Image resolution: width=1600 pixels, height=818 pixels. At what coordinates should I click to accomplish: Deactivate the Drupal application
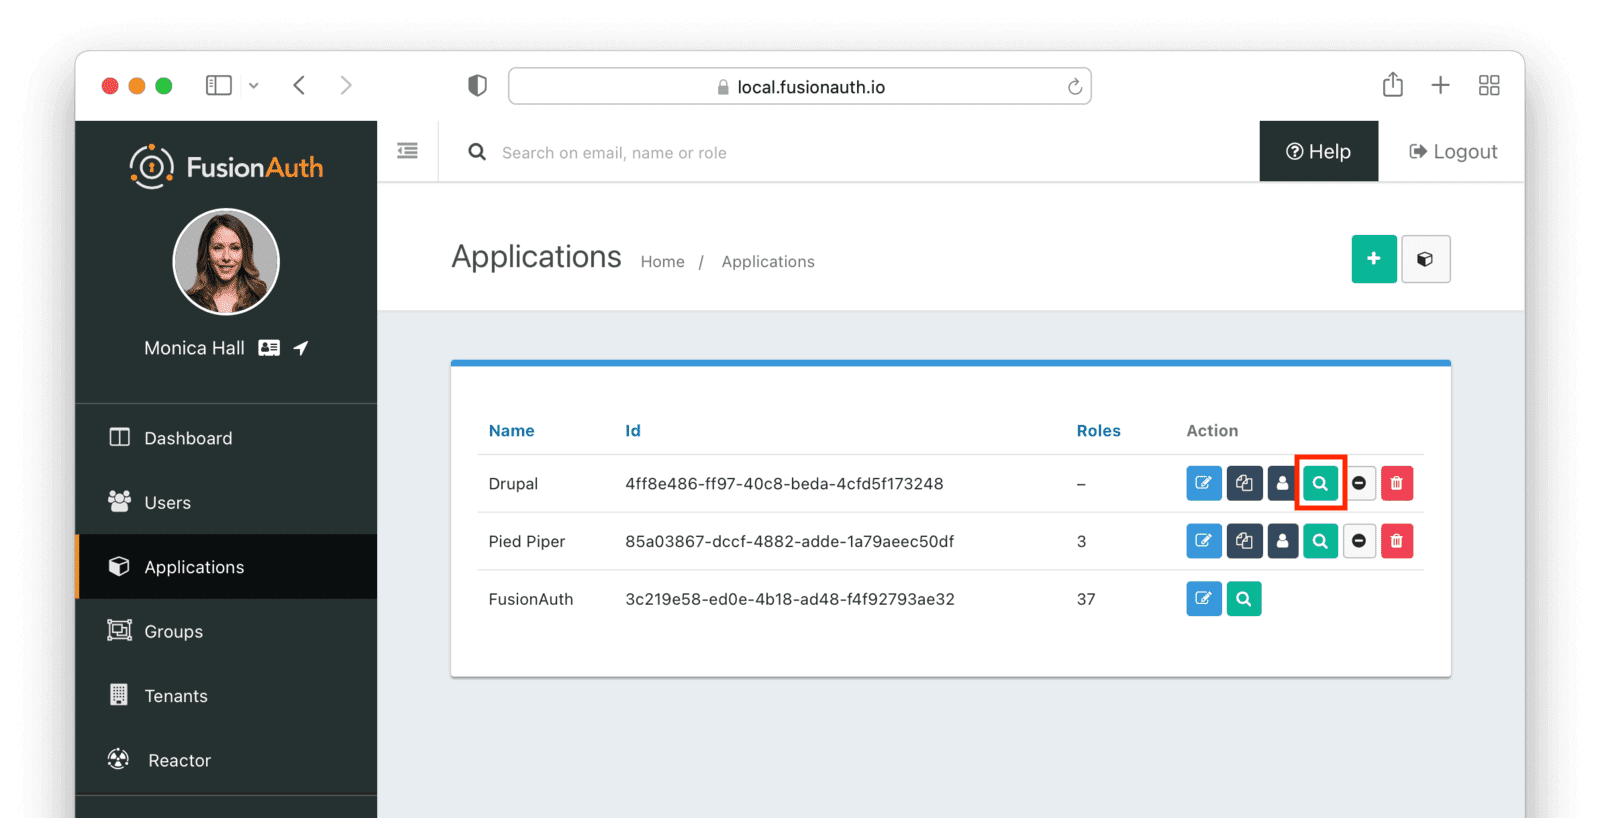click(1359, 483)
